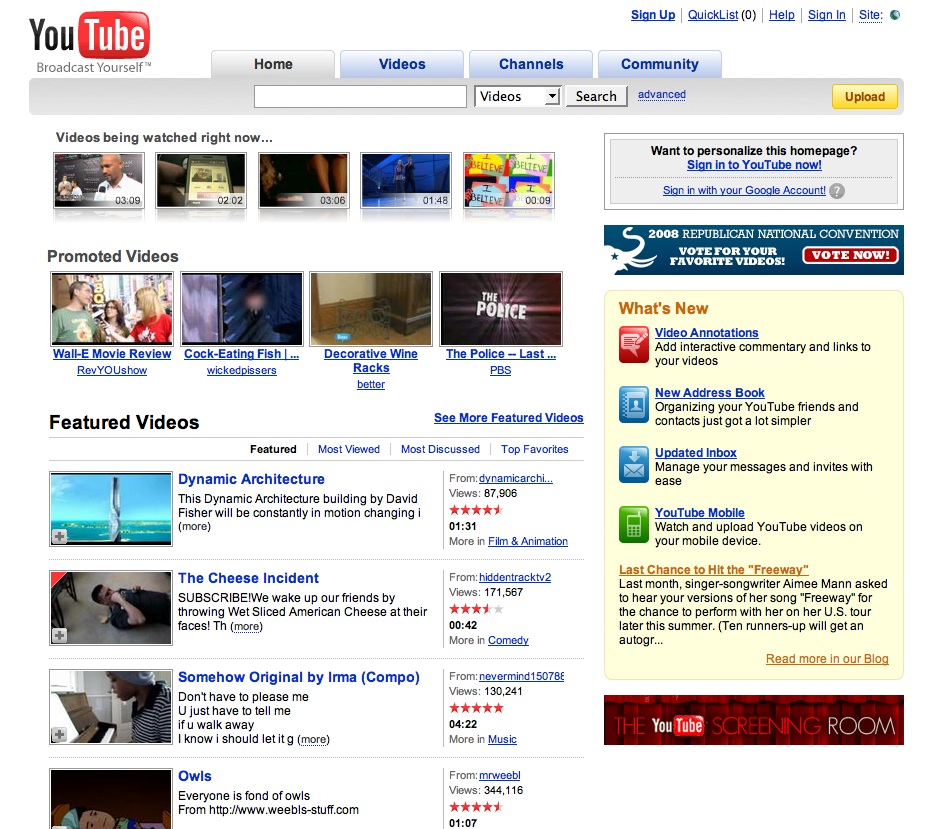
Task: Open the Comedy category link
Action: (x=508, y=640)
